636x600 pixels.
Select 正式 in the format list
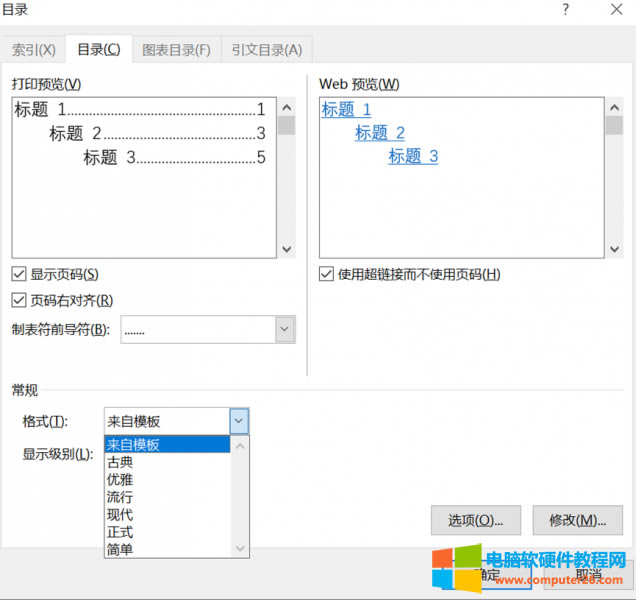click(x=120, y=532)
